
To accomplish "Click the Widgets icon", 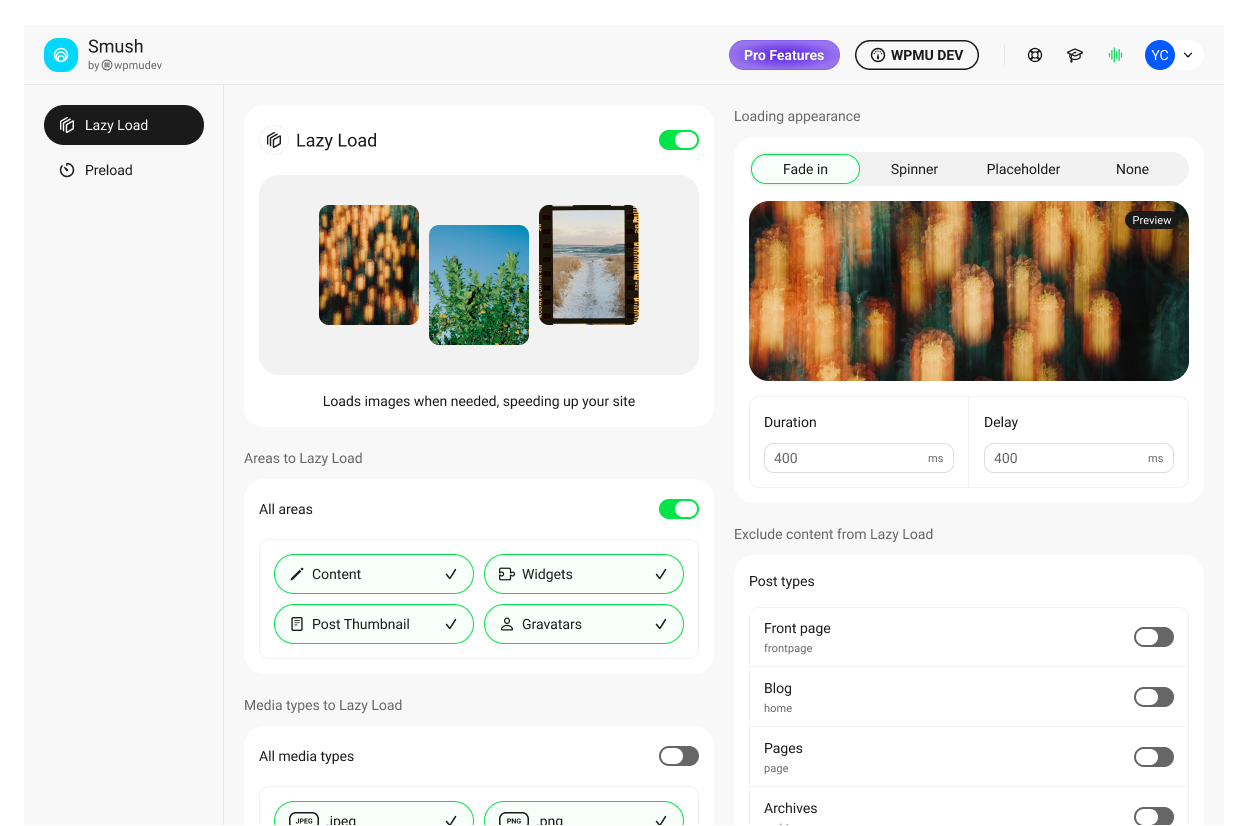I will pos(507,574).
